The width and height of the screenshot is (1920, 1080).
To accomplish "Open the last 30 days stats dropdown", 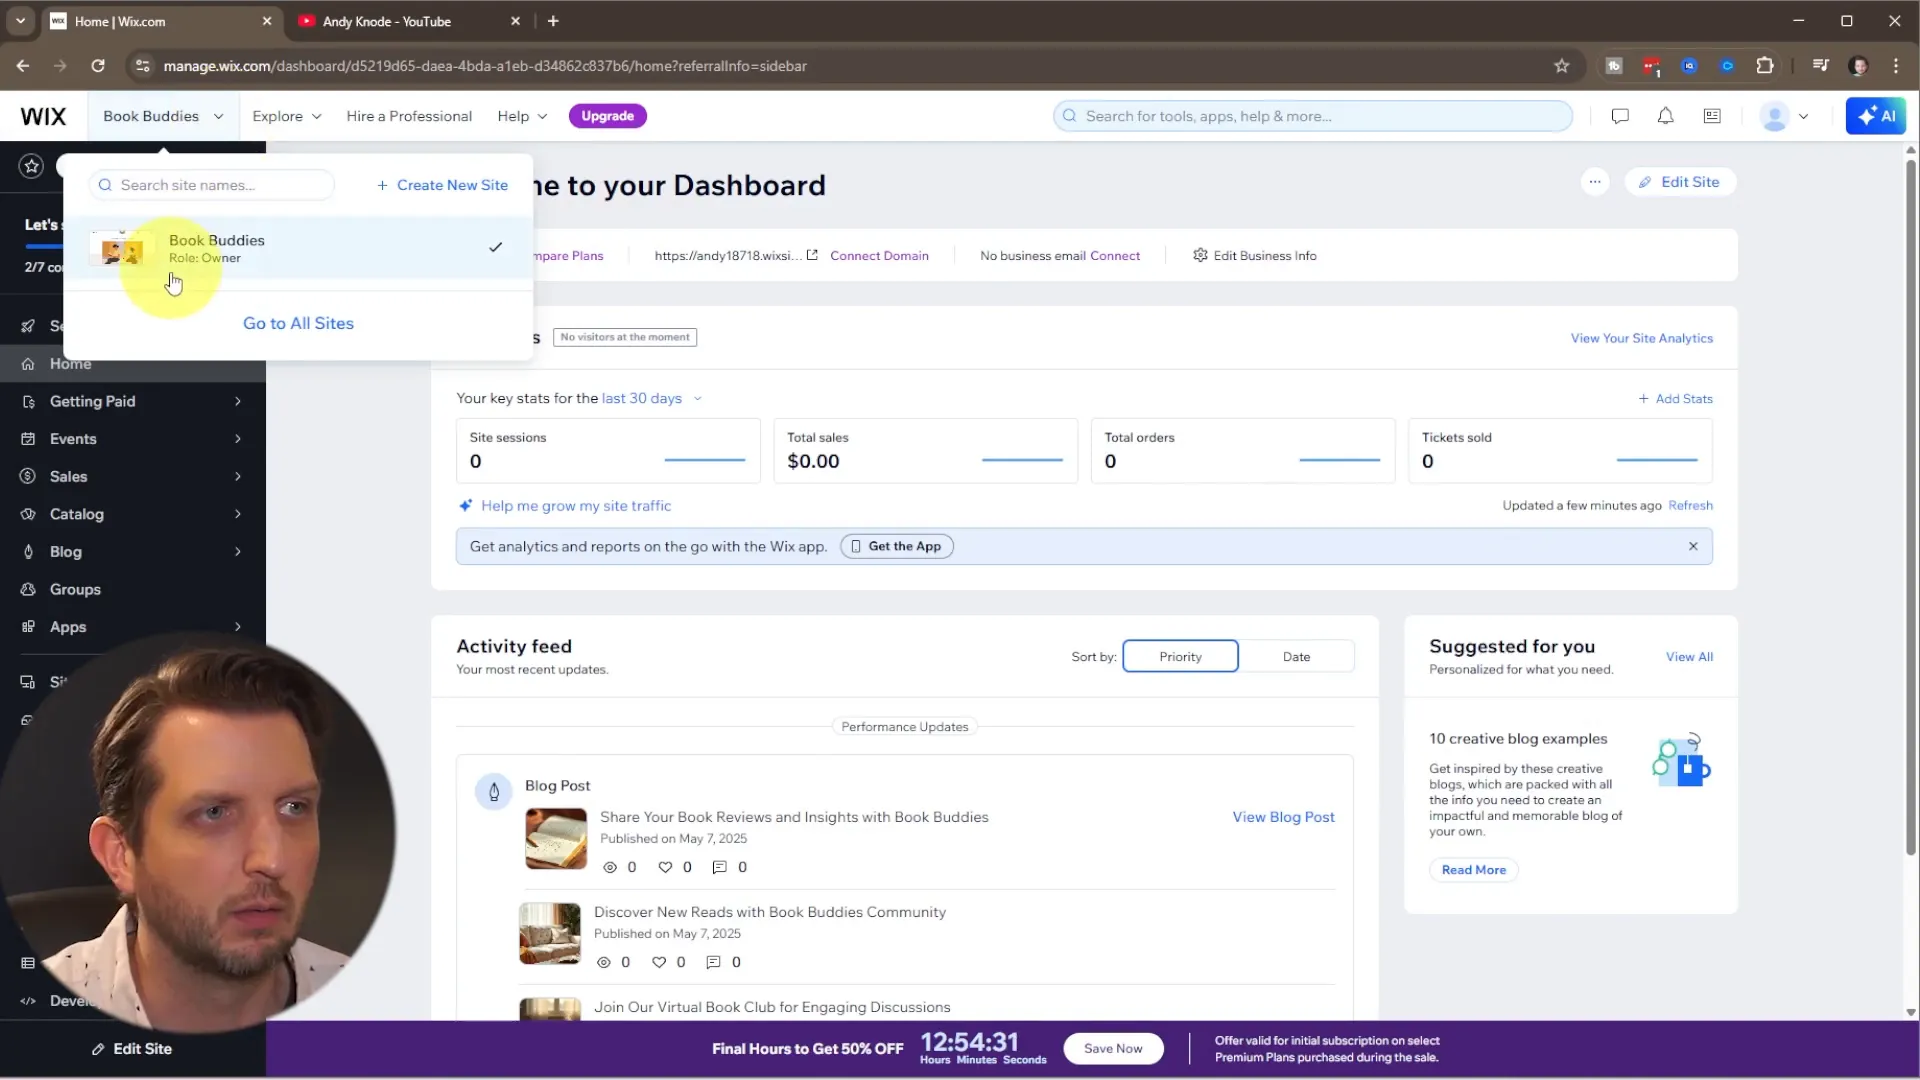I will click(651, 398).
